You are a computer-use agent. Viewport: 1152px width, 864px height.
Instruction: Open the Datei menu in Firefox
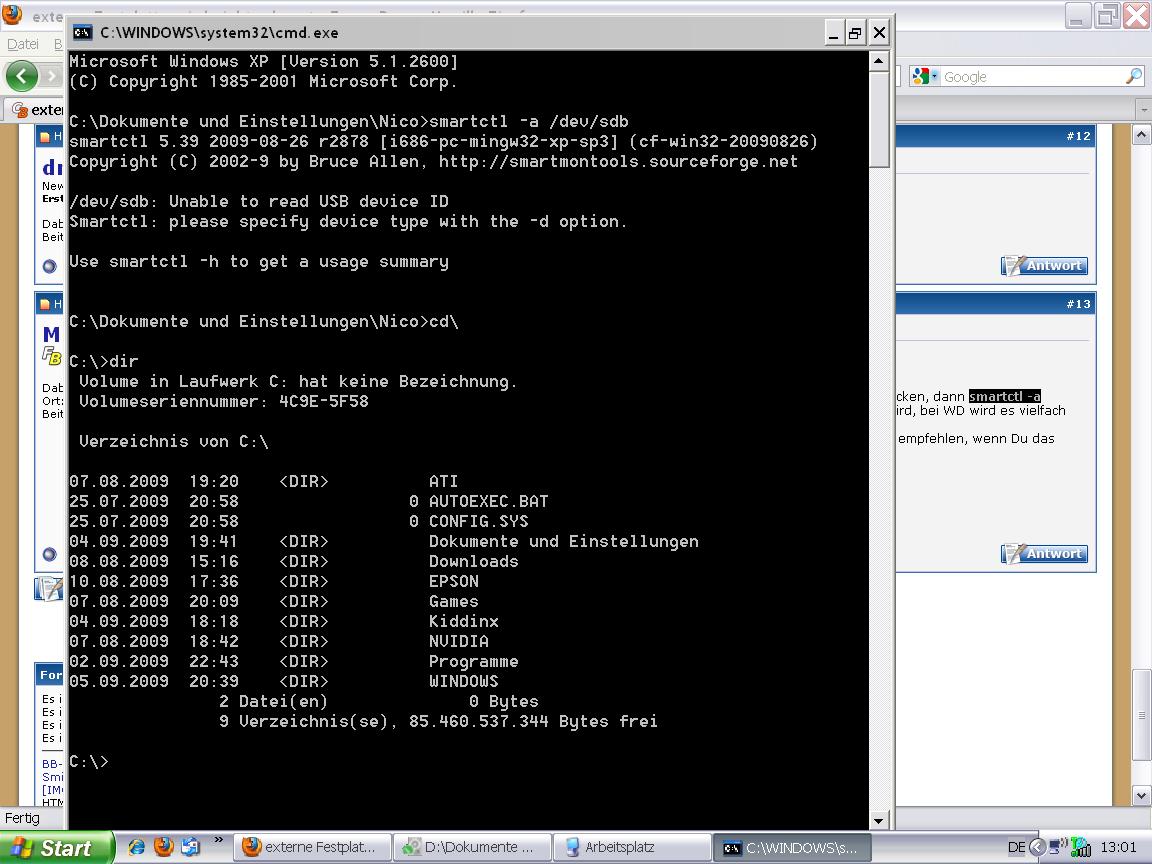click(x=23, y=44)
